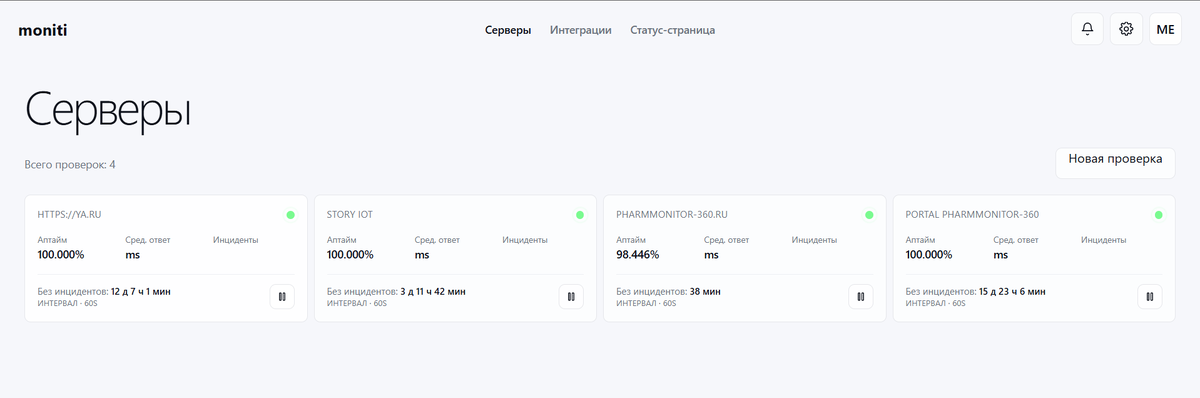Click STORY IOT 100.000% uptime value

point(350,255)
